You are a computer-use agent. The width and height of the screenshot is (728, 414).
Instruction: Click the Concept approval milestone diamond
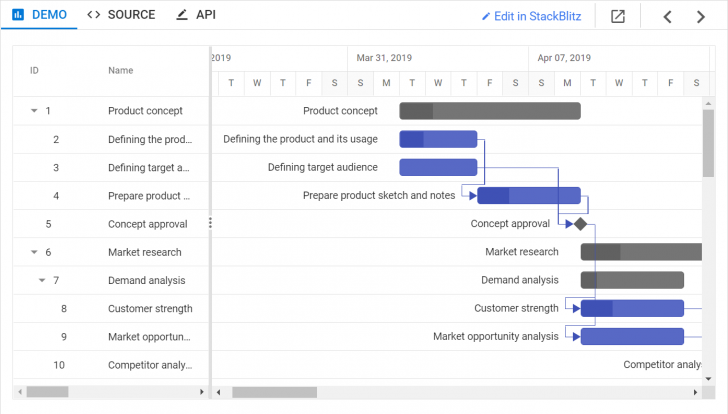pyautogui.click(x=580, y=224)
